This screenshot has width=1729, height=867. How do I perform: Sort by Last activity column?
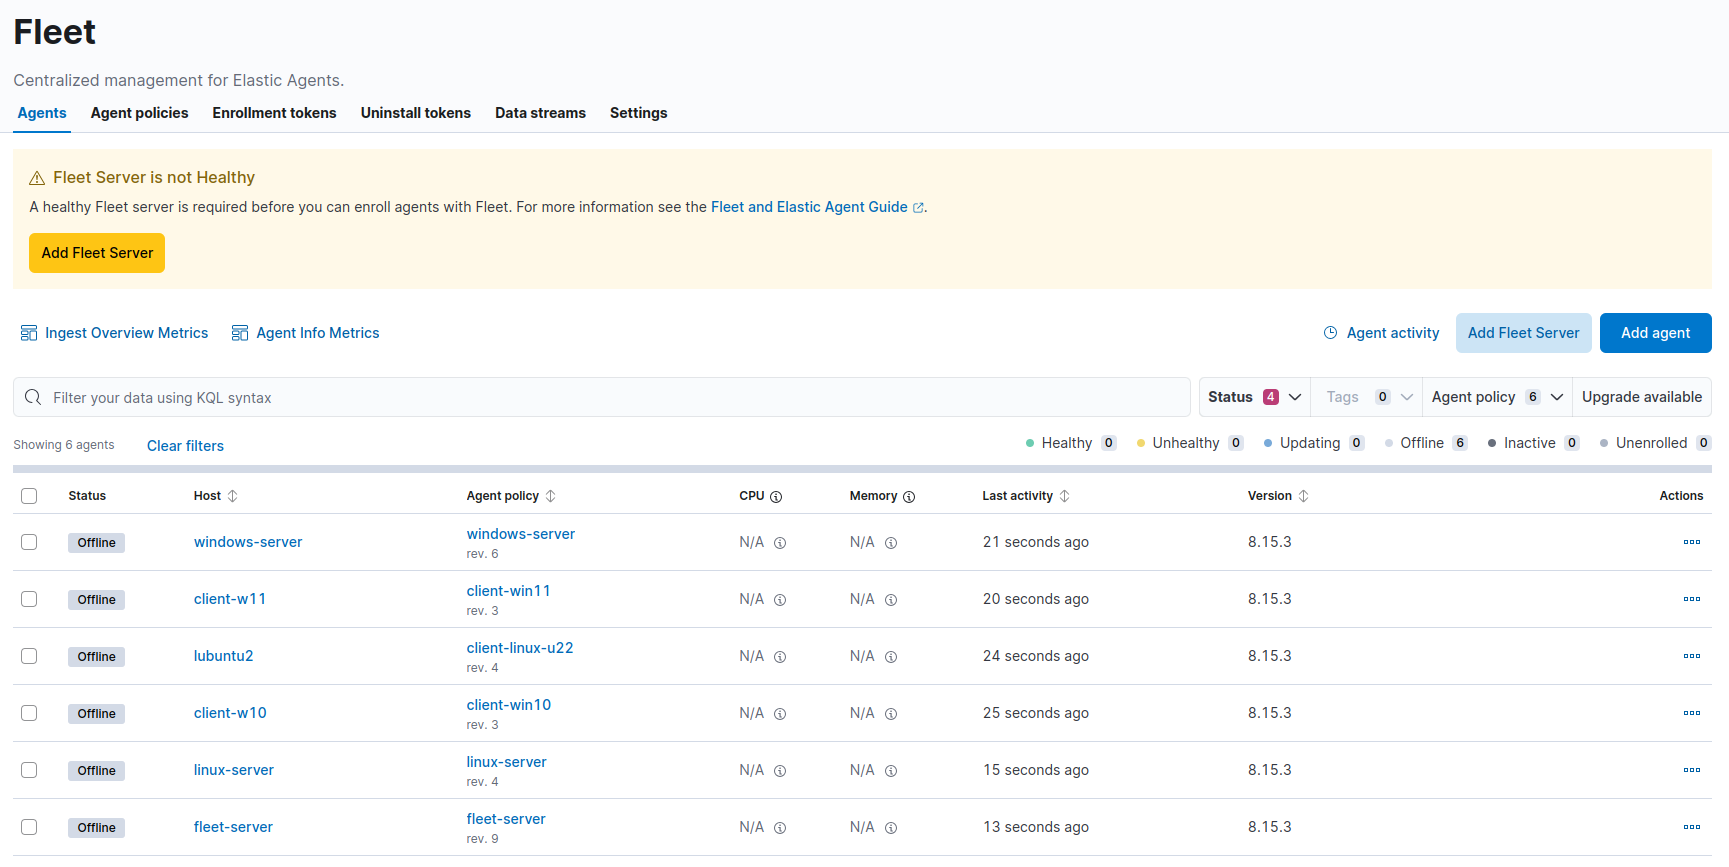coord(1064,496)
